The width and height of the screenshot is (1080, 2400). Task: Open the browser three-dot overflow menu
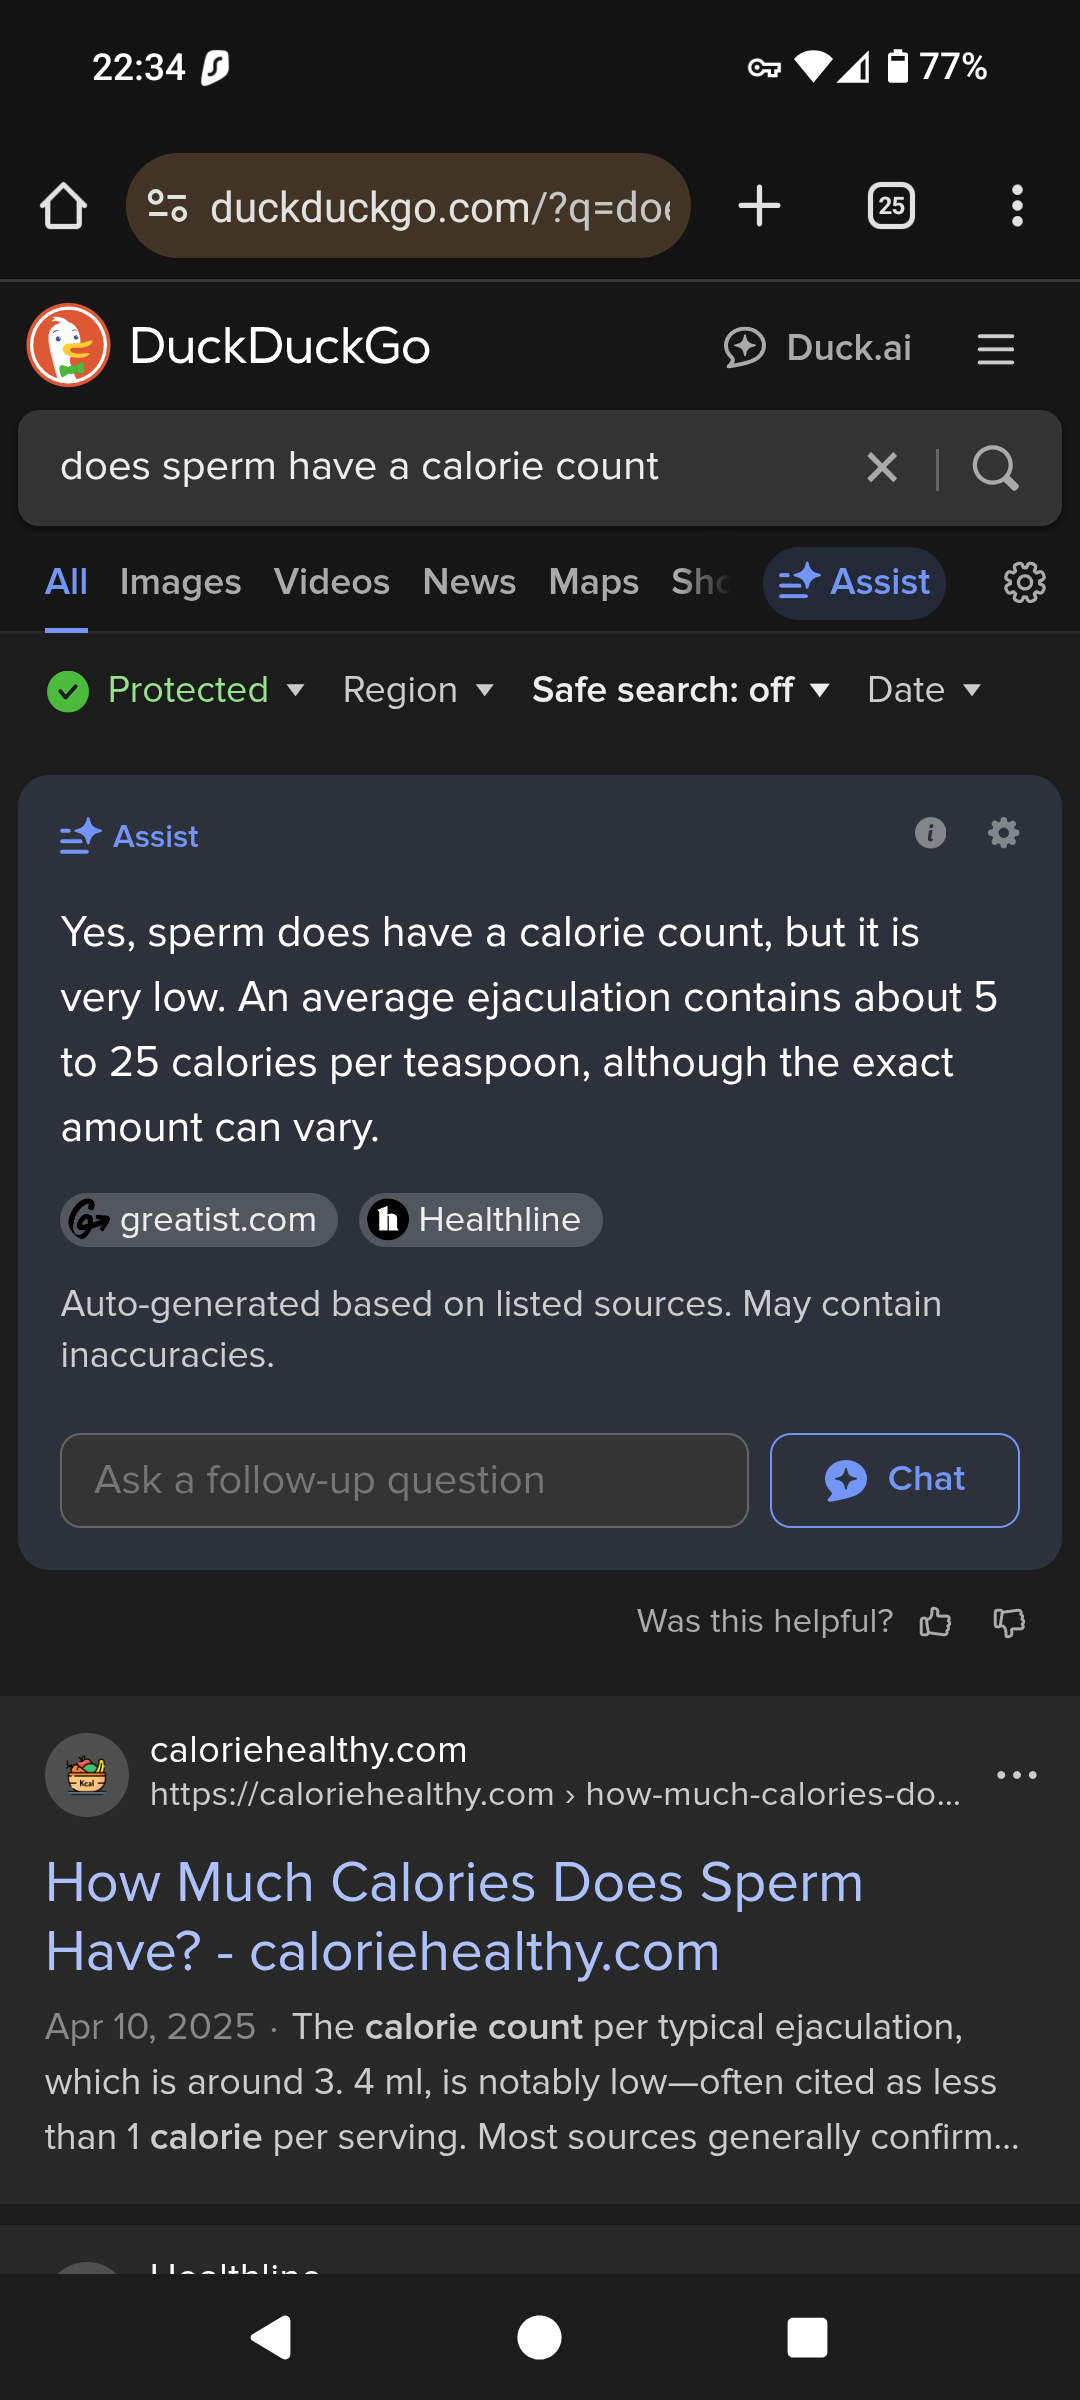1017,206
